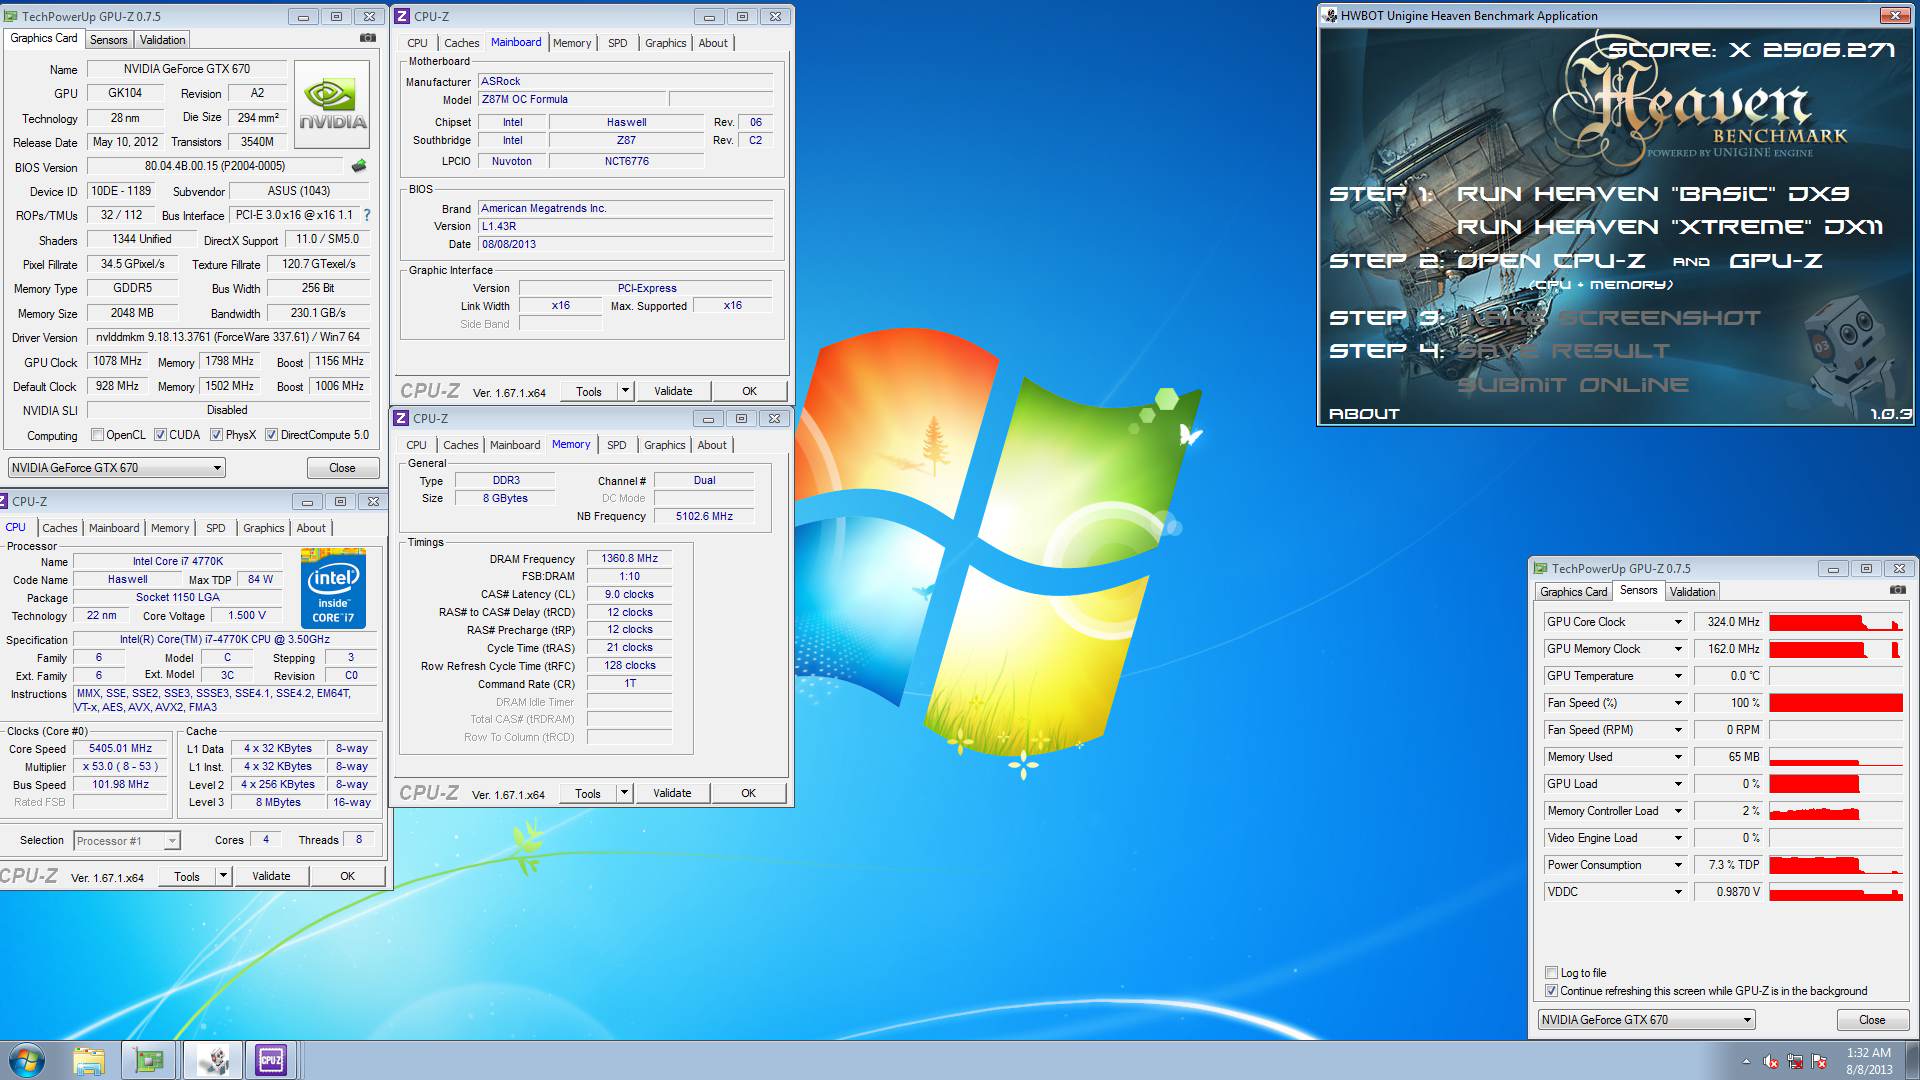Click the HWBOT Heaven taskbar icon

coord(211,1060)
